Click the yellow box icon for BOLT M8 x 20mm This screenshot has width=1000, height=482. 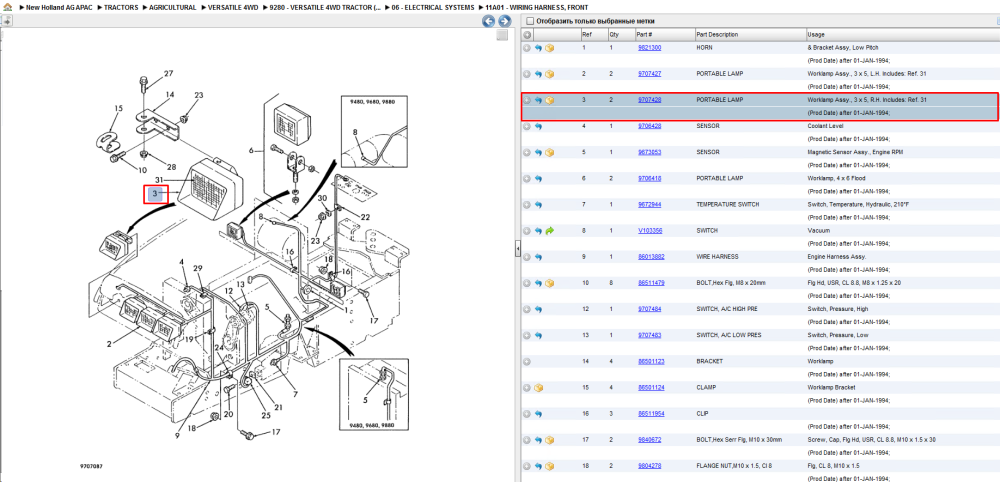549,283
